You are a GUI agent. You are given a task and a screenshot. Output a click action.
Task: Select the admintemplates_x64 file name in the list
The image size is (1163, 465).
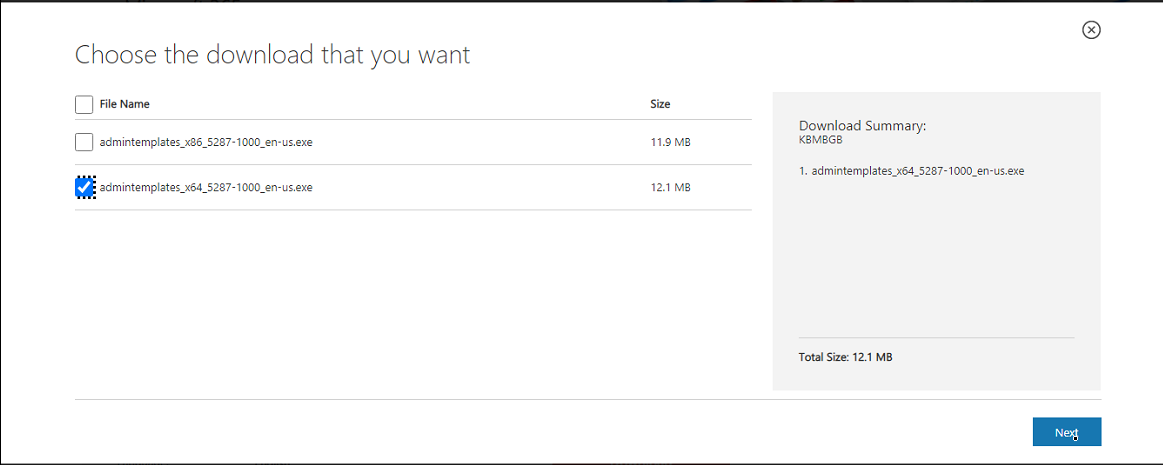(x=205, y=188)
